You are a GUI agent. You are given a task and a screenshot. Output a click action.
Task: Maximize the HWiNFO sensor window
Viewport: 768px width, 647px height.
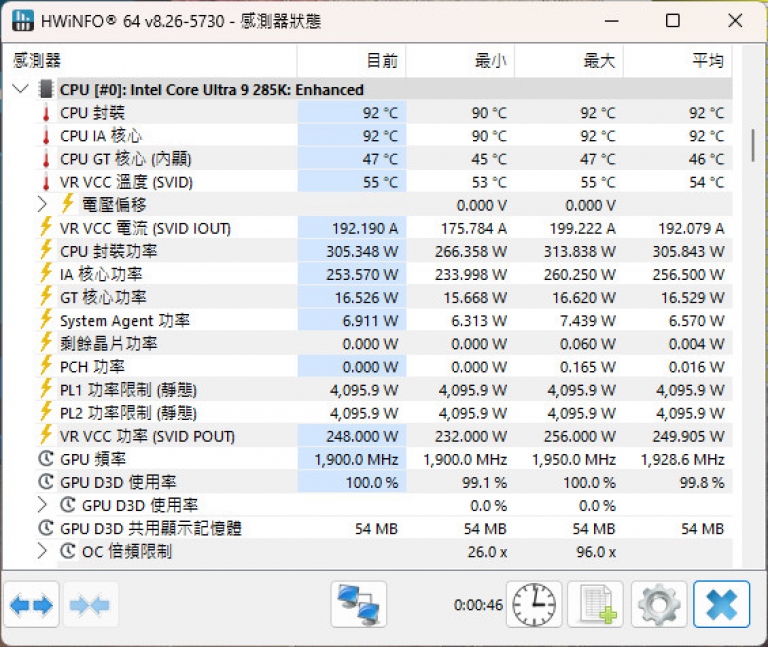click(x=672, y=21)
